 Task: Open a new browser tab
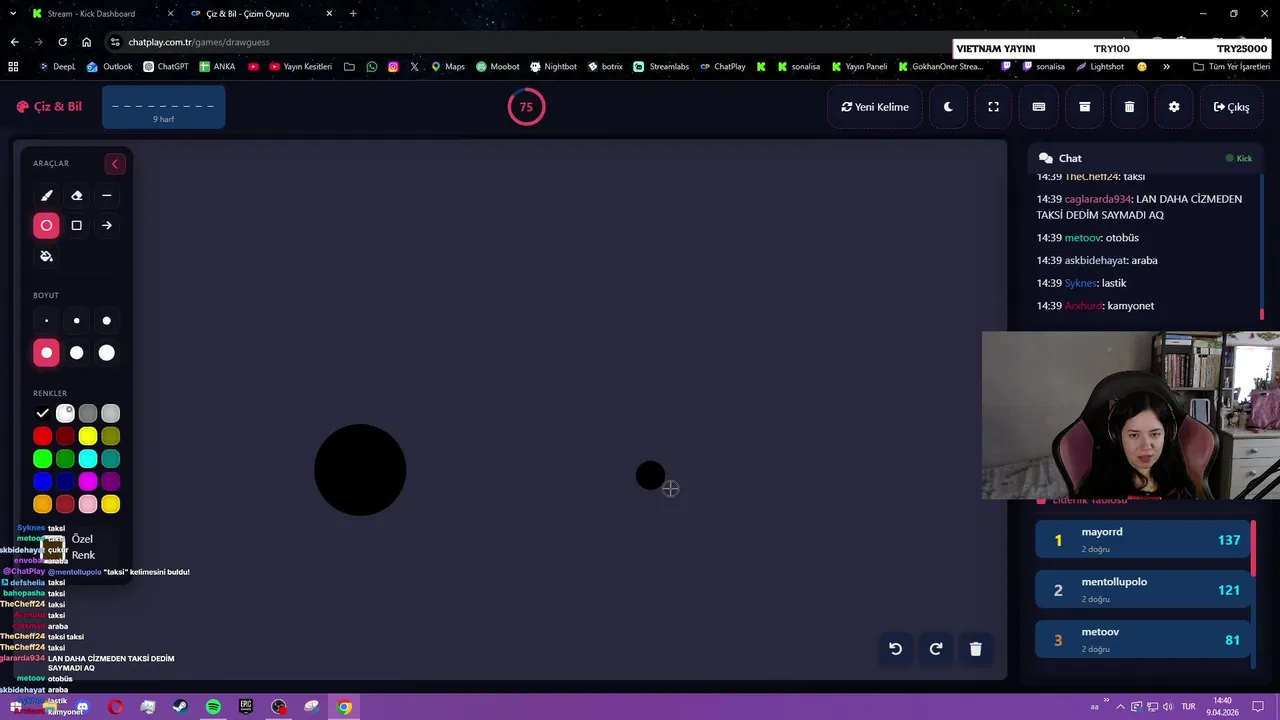click(x=353, y=14)
